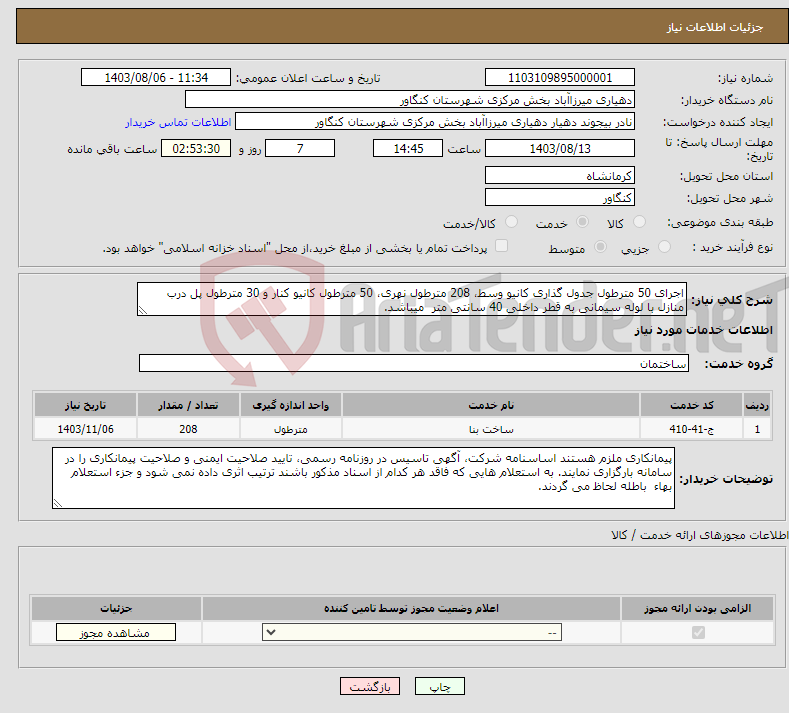
Task: Click the service code cell ج-41-410
Action: (692, 429)
